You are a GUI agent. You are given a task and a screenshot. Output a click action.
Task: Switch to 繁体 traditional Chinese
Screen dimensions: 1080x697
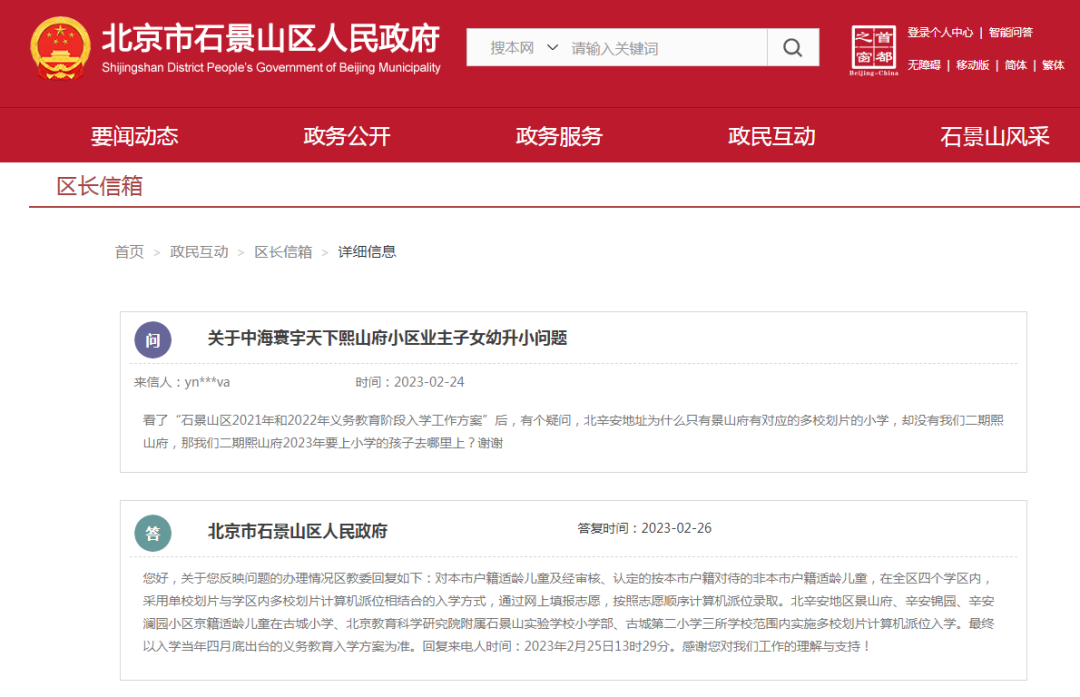pyautogui.click(x=1053, y=65)
